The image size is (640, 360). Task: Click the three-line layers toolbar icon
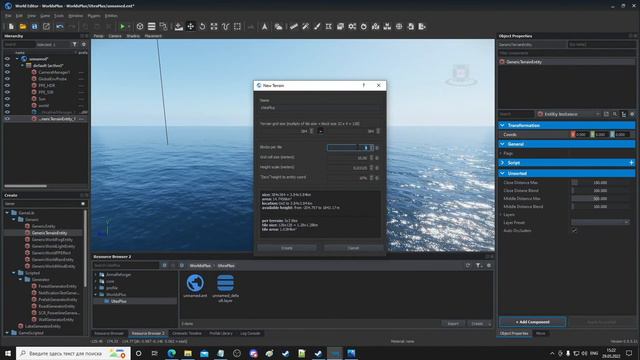click(151, 27)
